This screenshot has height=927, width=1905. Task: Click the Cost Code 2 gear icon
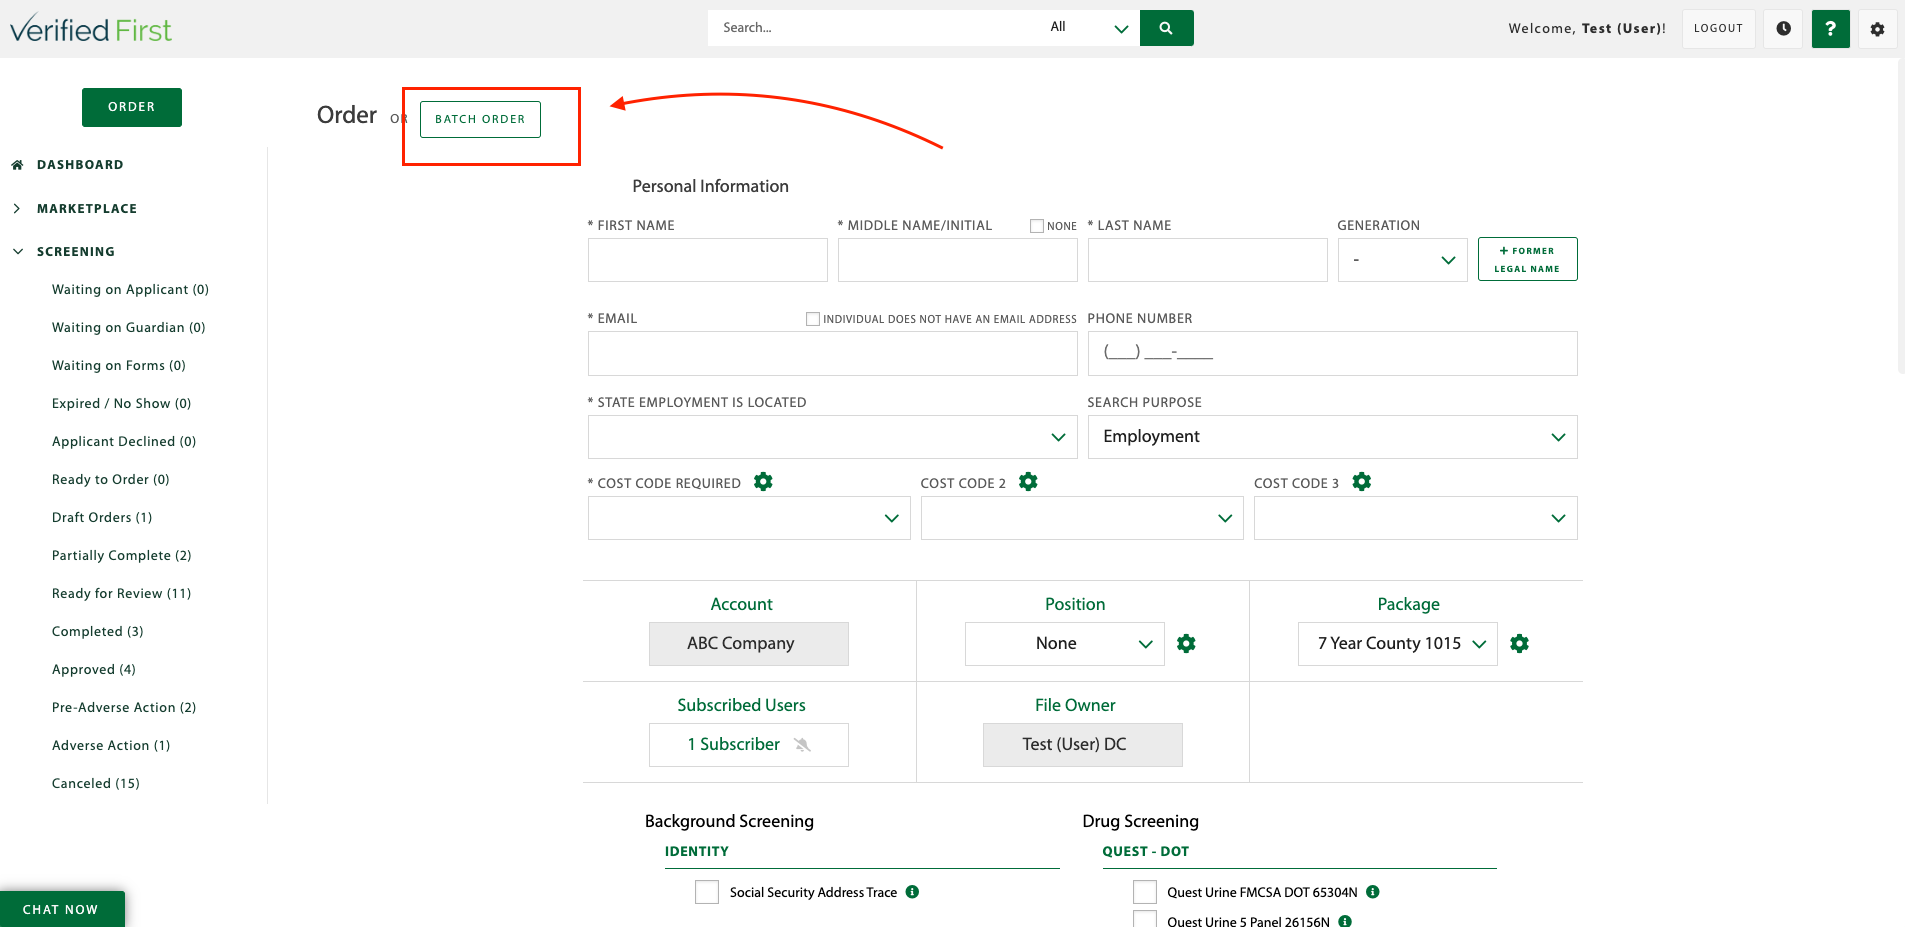(x=1028, y=482)
